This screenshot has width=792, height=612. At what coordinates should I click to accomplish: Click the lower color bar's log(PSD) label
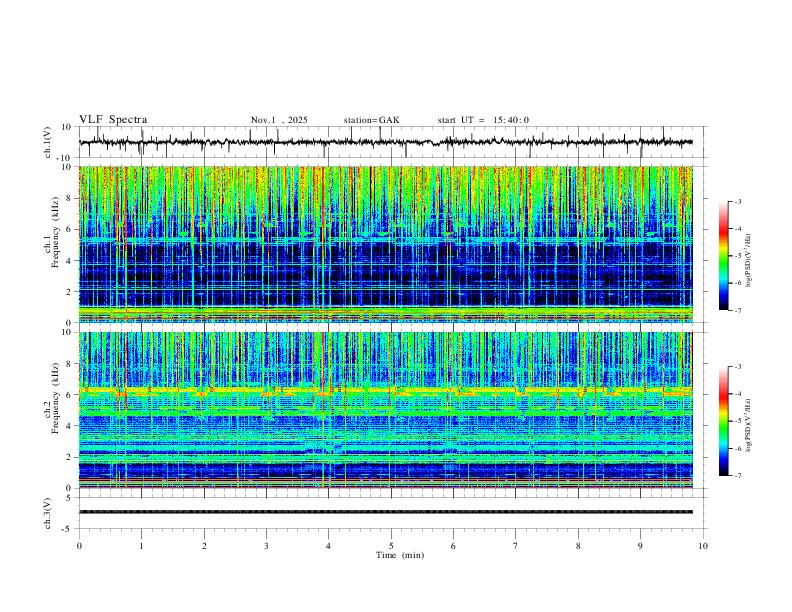click(749, 425)
